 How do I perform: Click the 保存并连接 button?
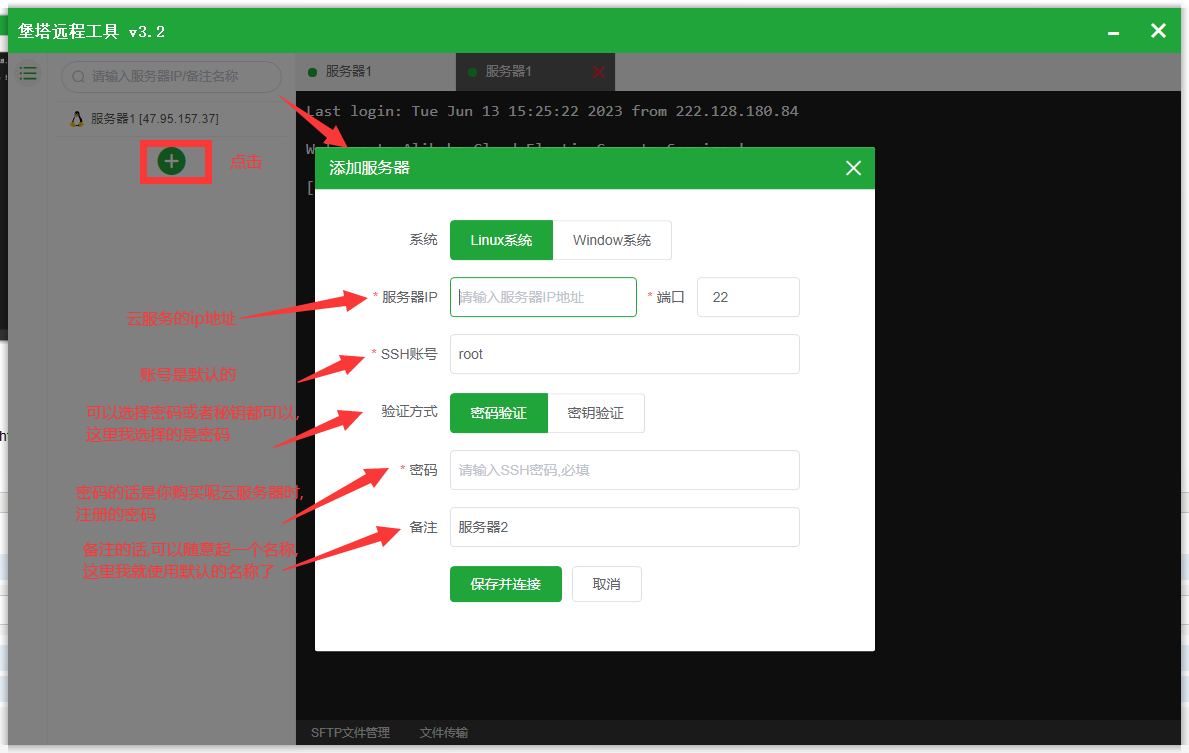coord(506,584)
